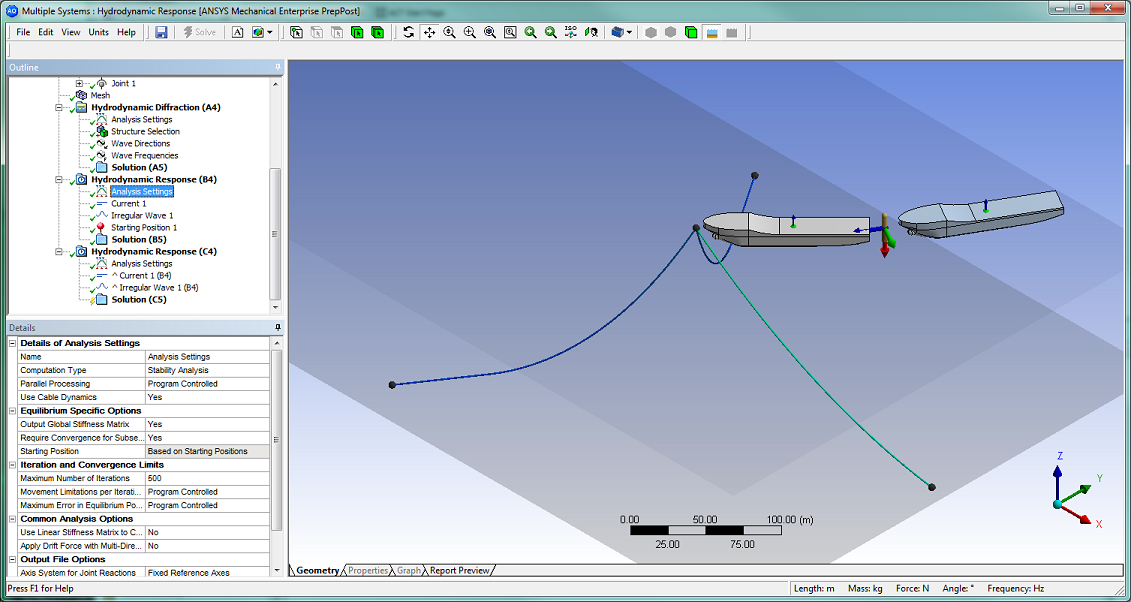Set the ISO view orientation
The height and width of the screenshot is (602, 1131).
(x=571, y=32)
